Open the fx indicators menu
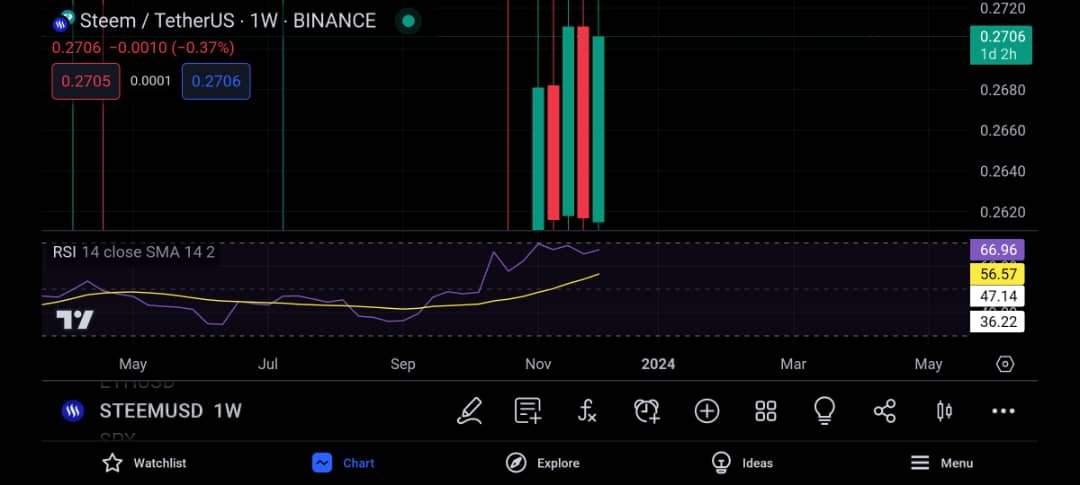1080x485 pixels. coord(587,411)
